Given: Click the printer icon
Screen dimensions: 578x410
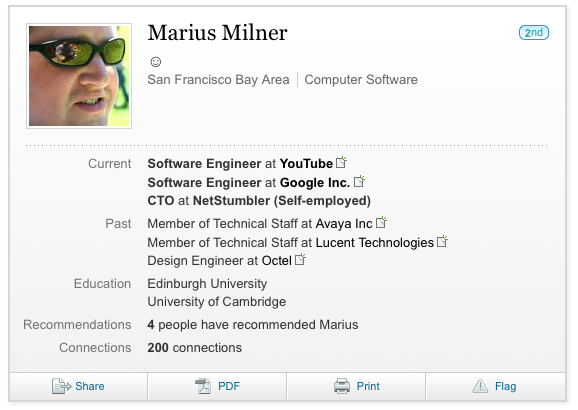Looking at the screenshot, I should (x=342, y=386).
